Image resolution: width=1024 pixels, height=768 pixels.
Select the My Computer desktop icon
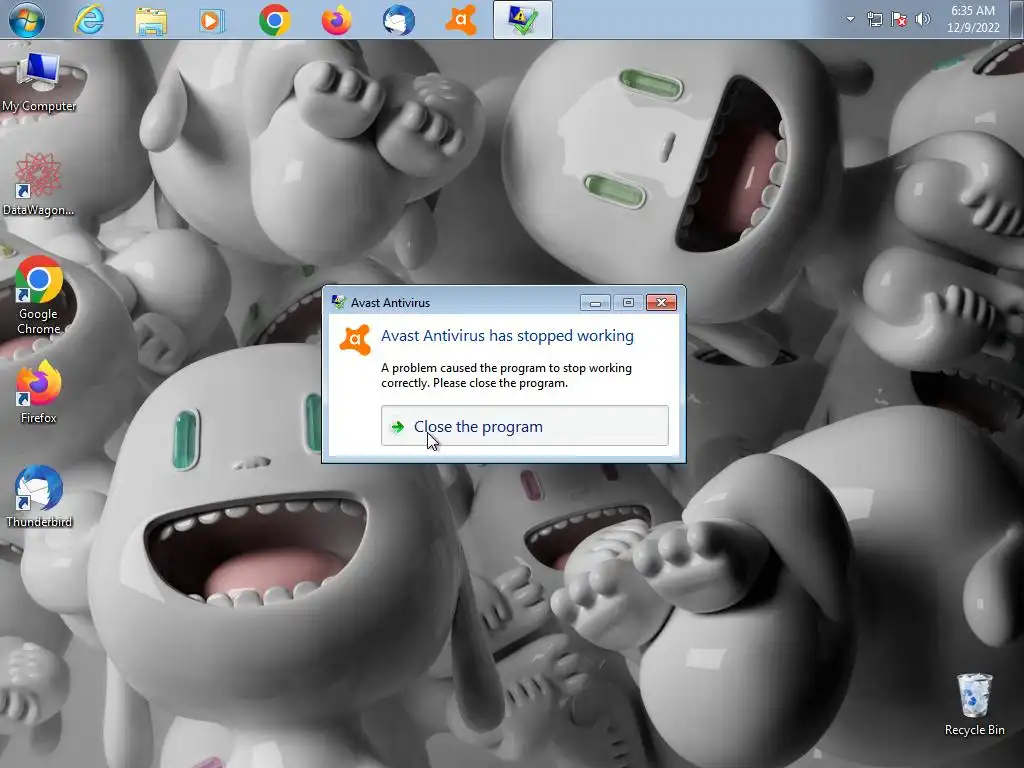pyautogui.click(x=39, y=83)
